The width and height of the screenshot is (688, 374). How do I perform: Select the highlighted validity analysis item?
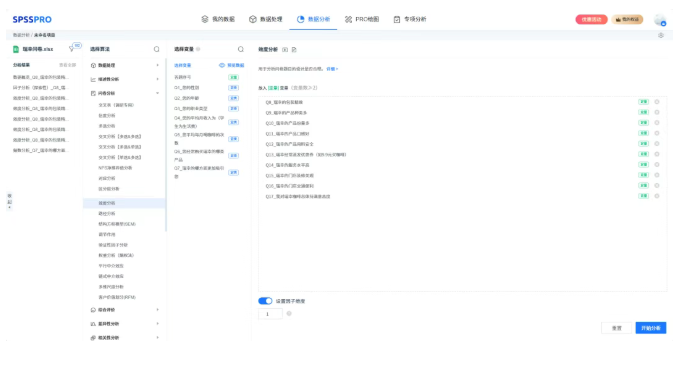(x=124, y=203)
